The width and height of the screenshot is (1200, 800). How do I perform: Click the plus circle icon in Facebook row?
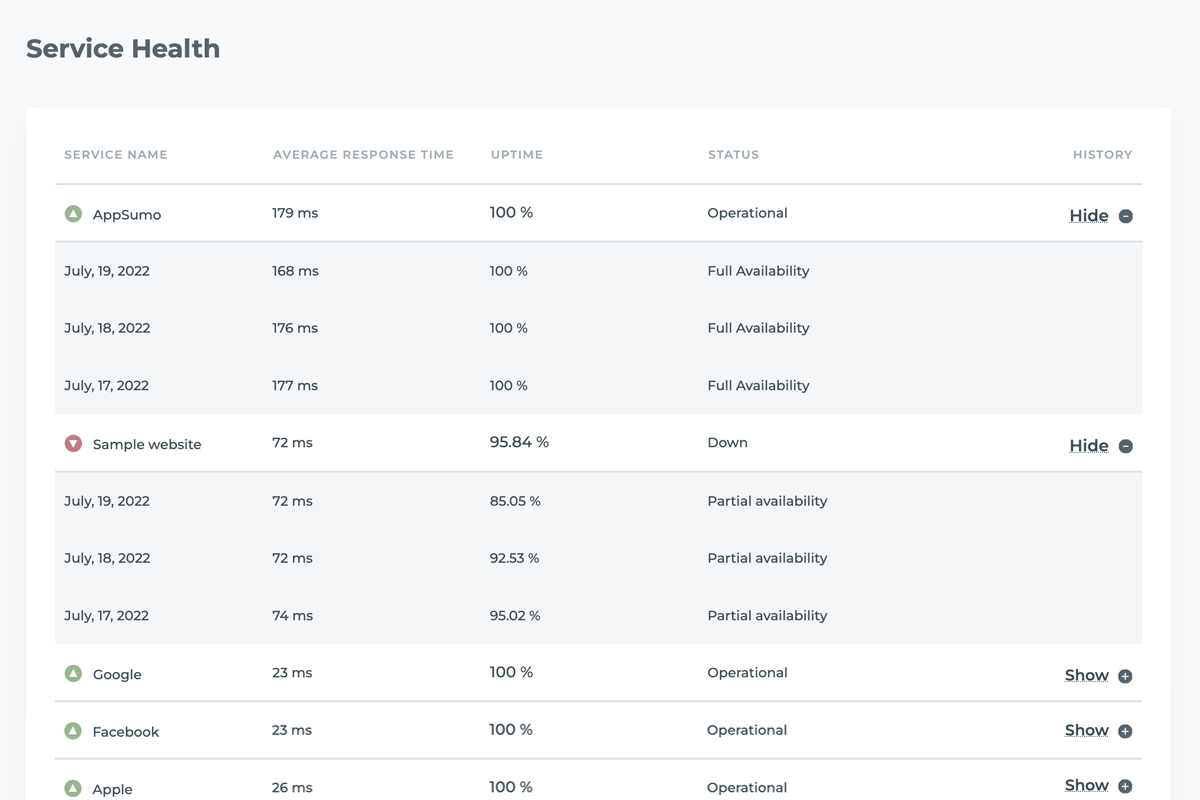(1125, 731)
